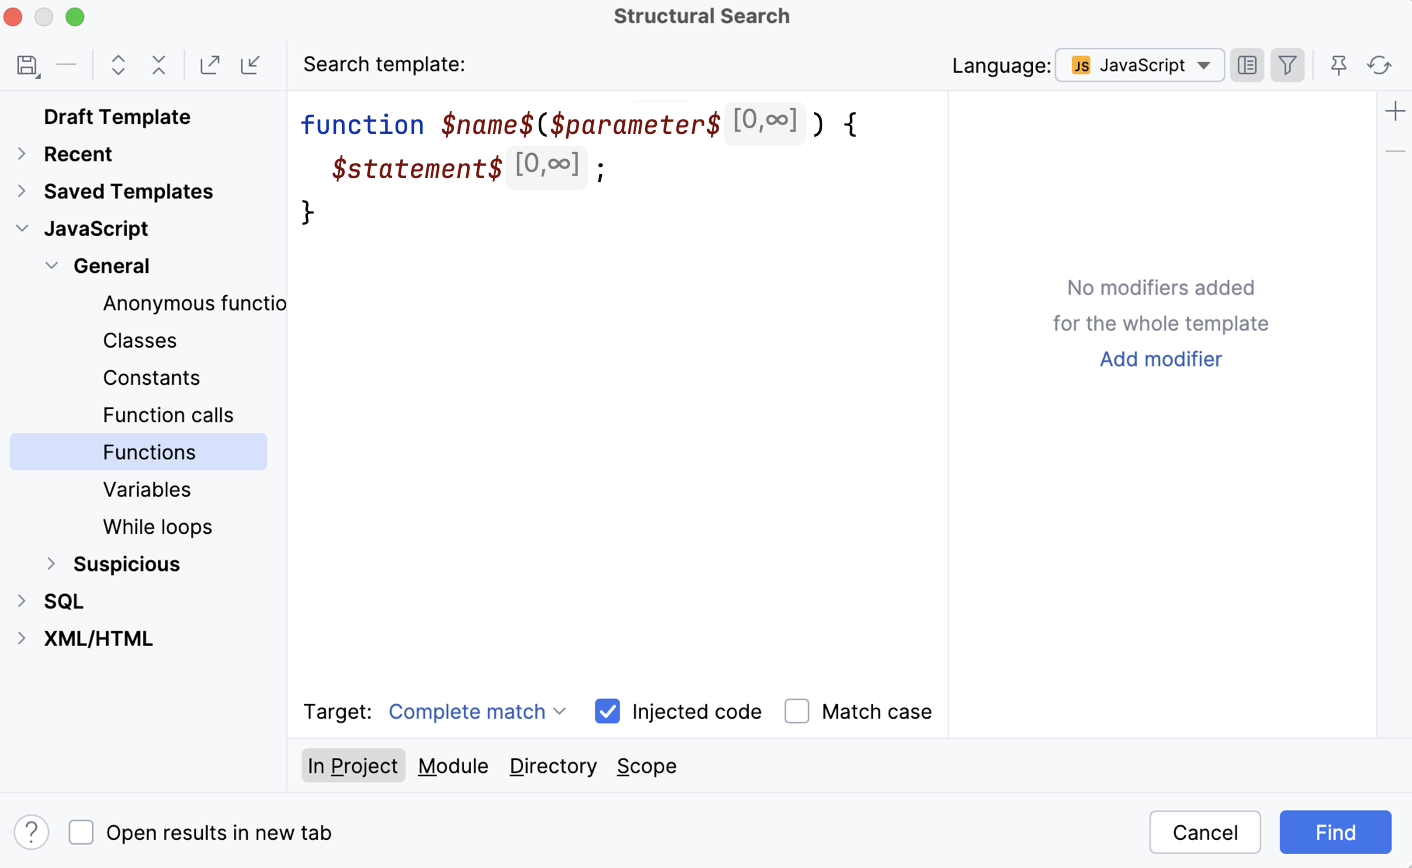Open the Language dropdown showing JavaScript
This screenshot has height=868, width=1412.
tap(1139, 64)
